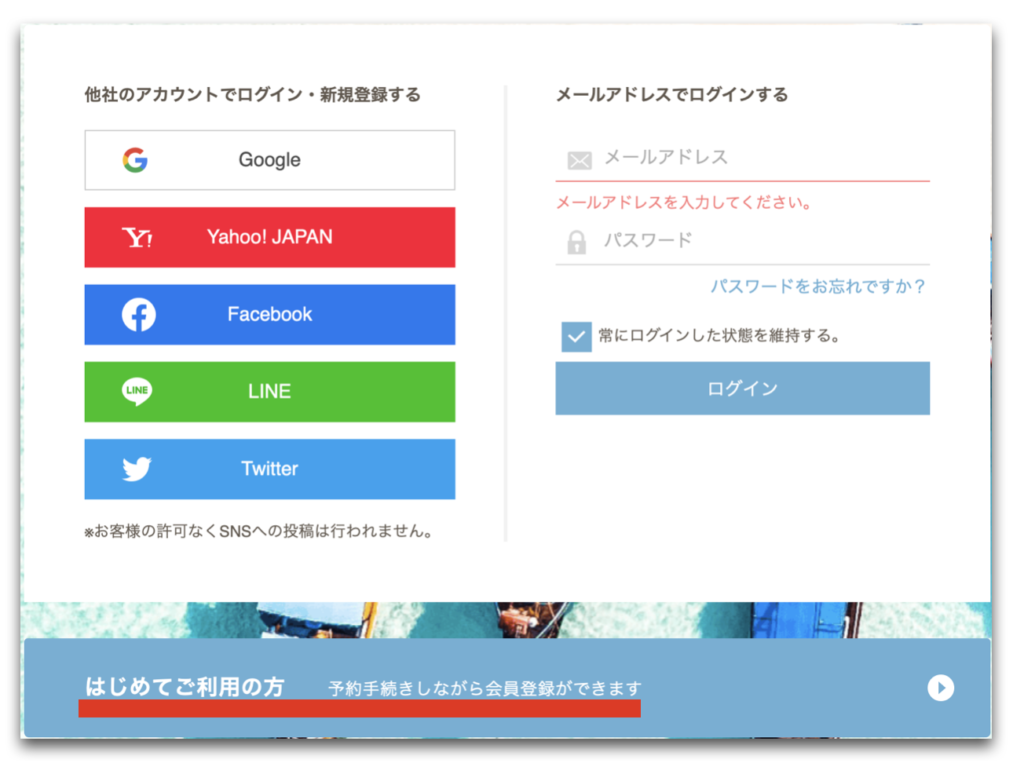Screen dimensions: 1024x774
Task: Click the メールアドレスを入力してください error text
Action: [684, 202]
